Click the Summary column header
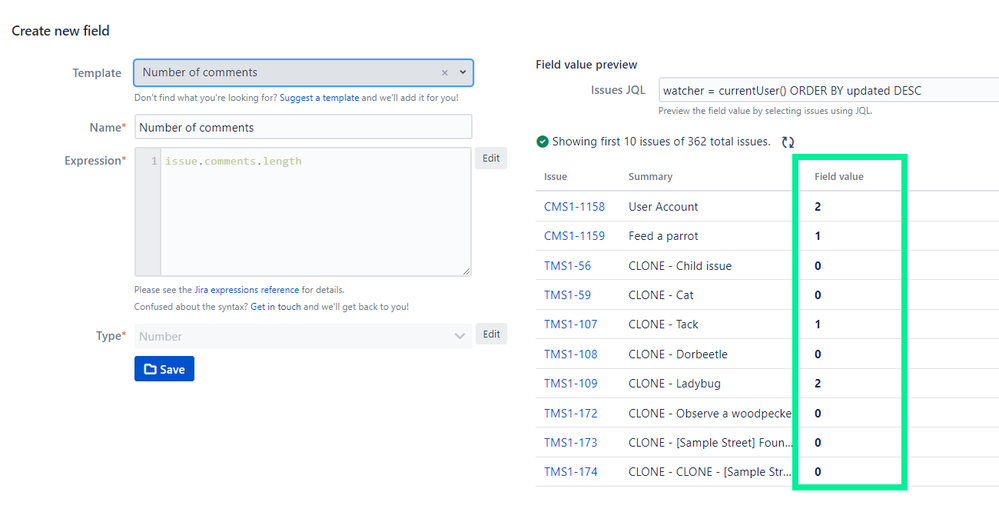 650,177
